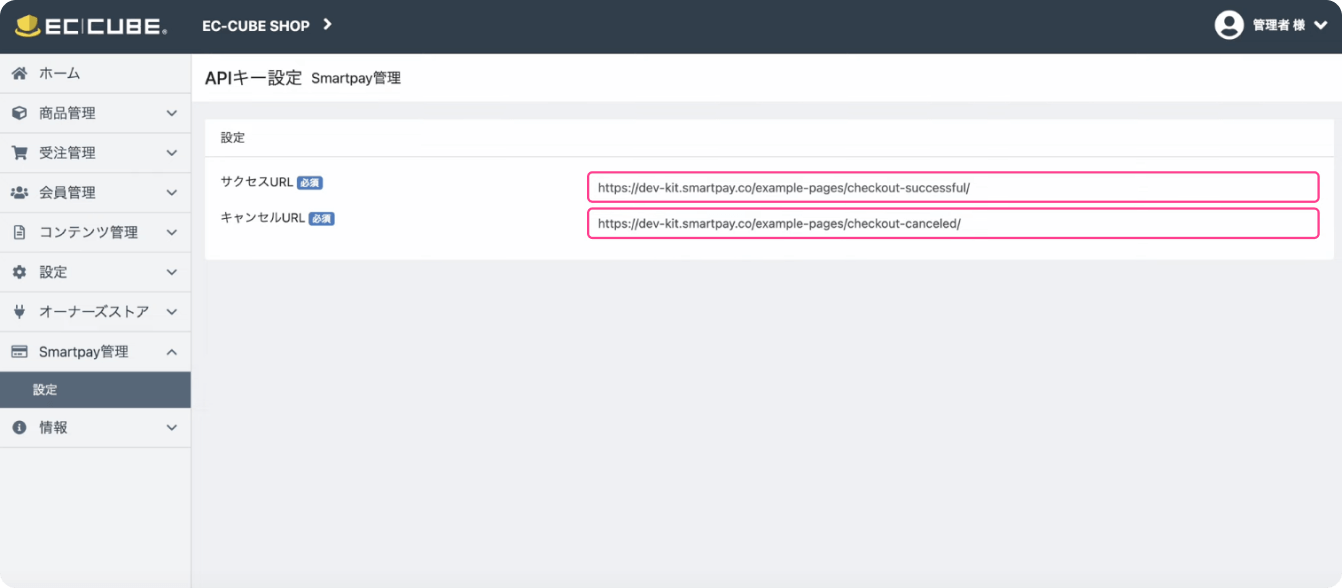Click the gear icon beside 設定
The width and height of the screenshot is (1342, 588).
(19, 272)
